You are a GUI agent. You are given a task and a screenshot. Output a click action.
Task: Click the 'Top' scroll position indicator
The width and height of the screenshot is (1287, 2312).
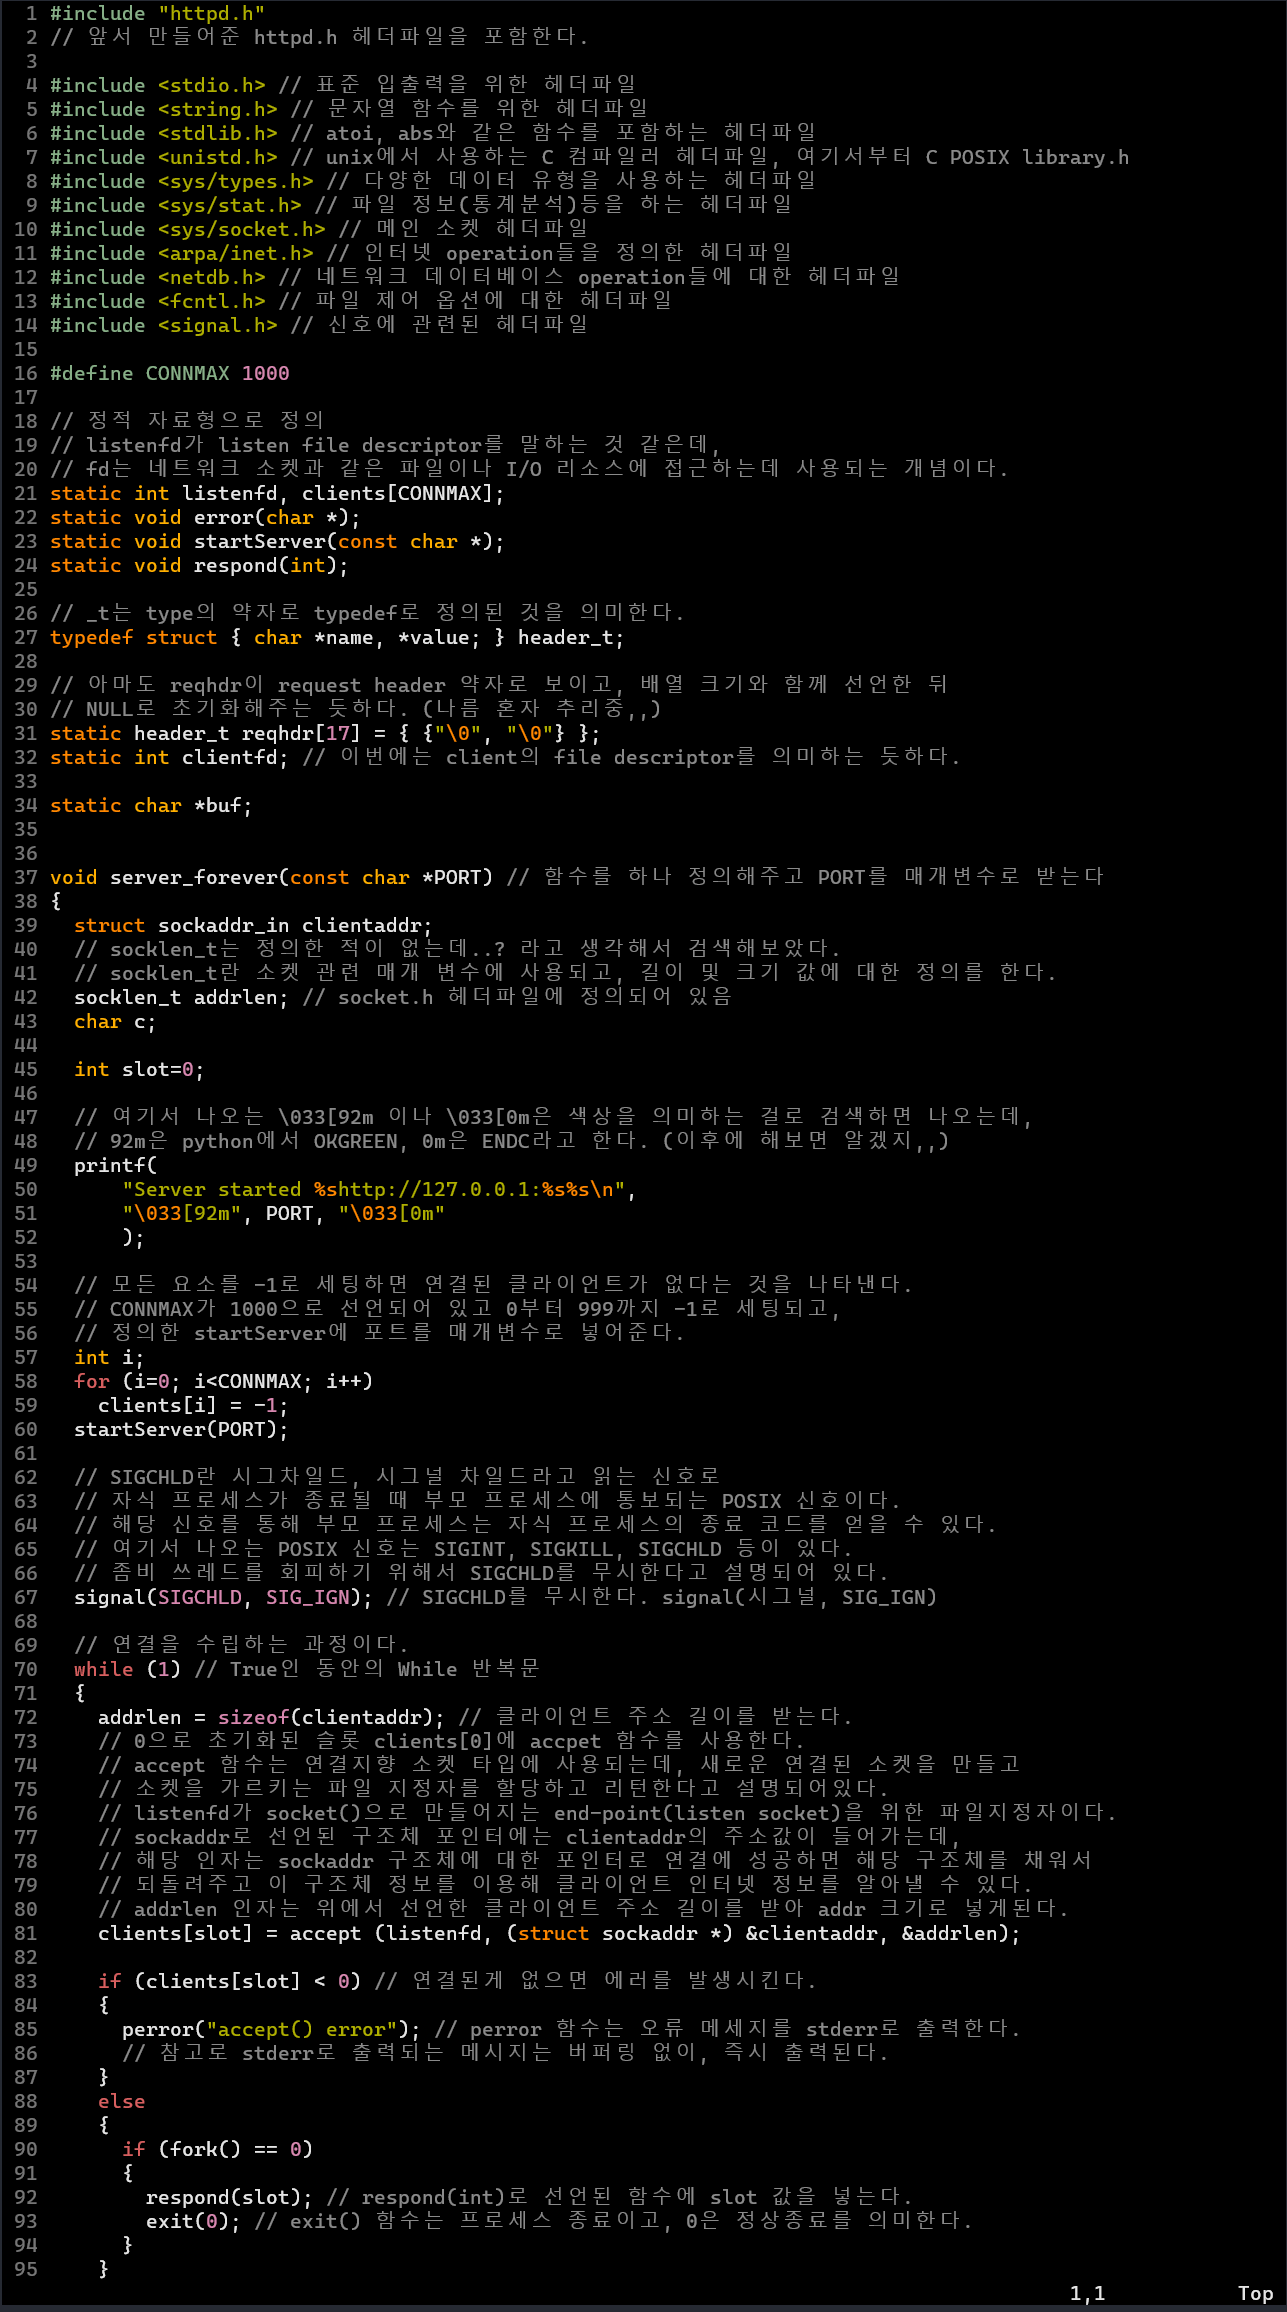(x=1255, y=2293)
